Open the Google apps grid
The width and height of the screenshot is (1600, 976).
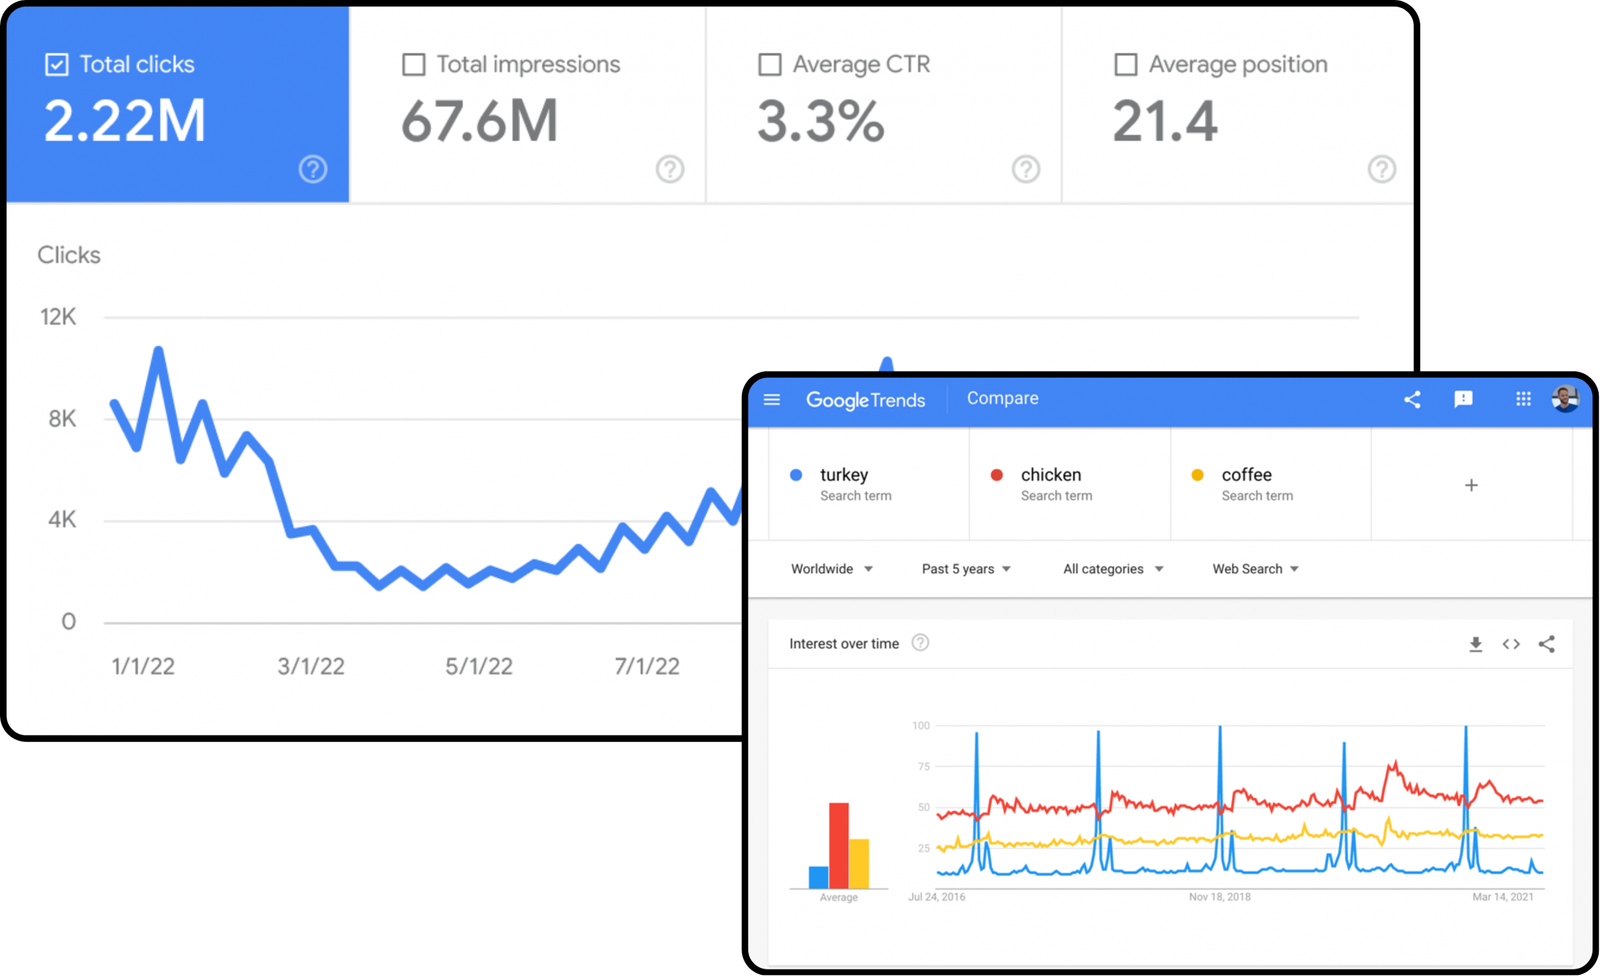[1523, 400]
